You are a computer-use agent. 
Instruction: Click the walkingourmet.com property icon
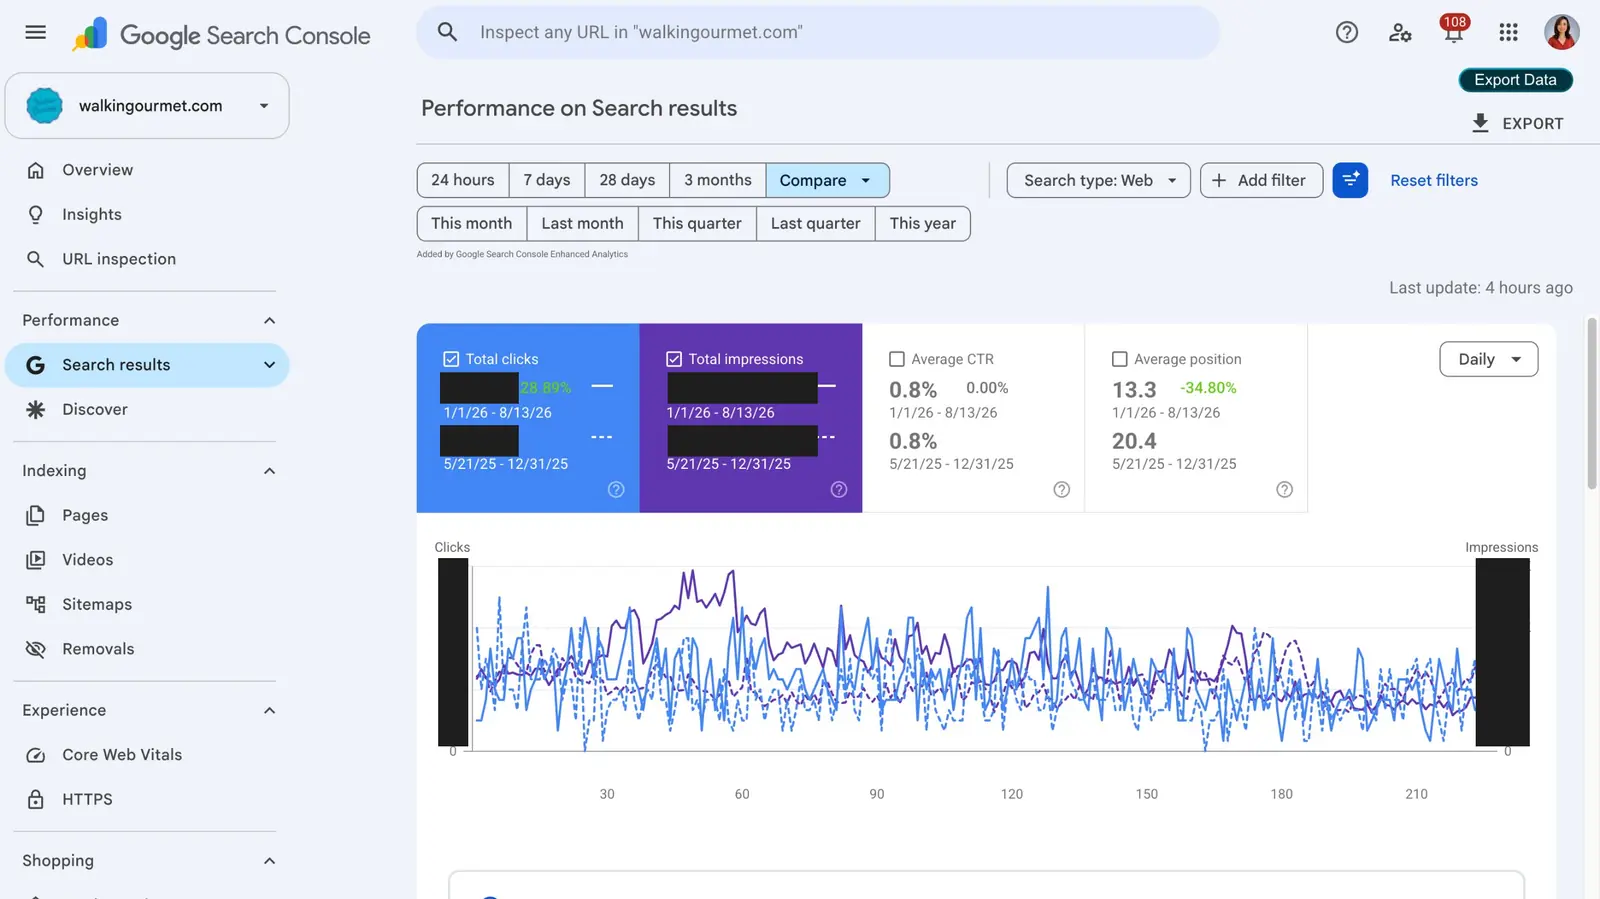(x=44, y=106)
